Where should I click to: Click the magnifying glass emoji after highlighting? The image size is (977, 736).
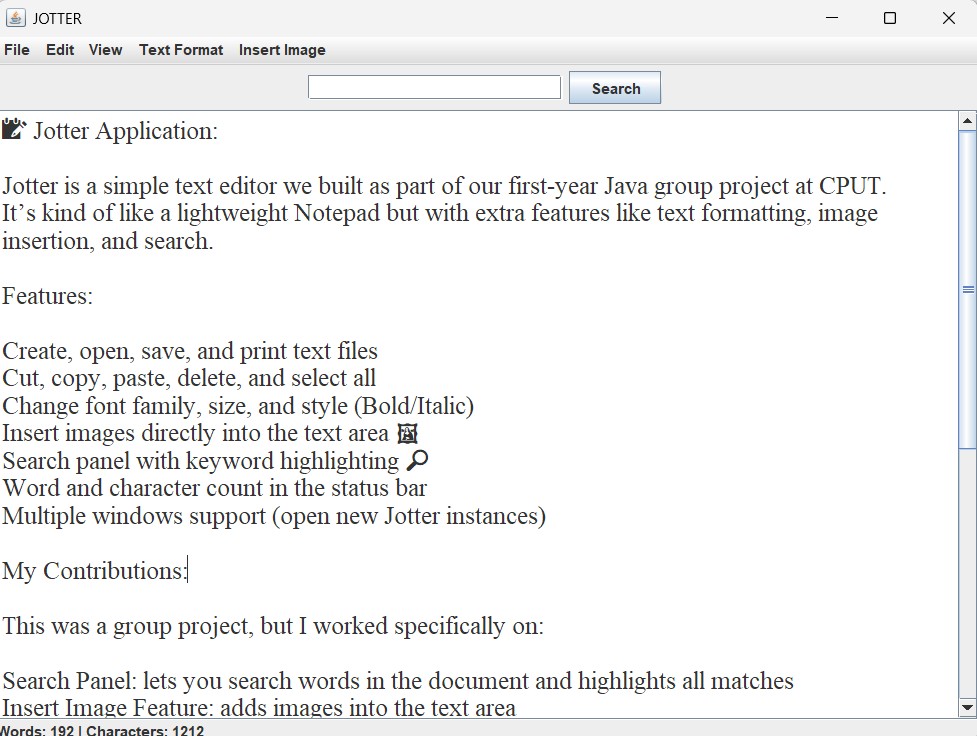[x=418, y=461]
